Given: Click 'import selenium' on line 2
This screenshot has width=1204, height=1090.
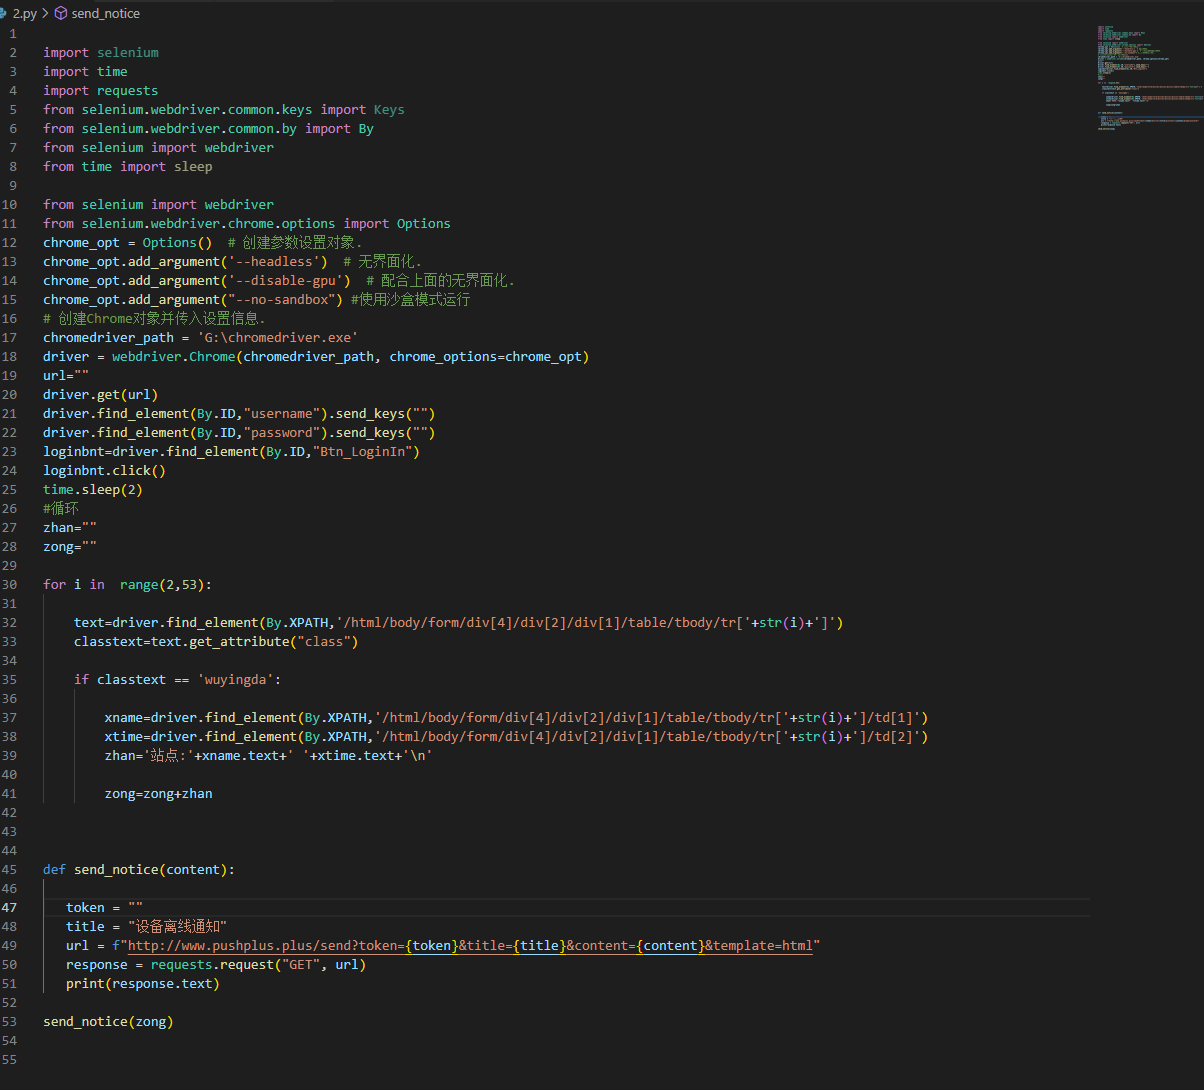Looking at the screenshot, I should (x=101, y=52).
